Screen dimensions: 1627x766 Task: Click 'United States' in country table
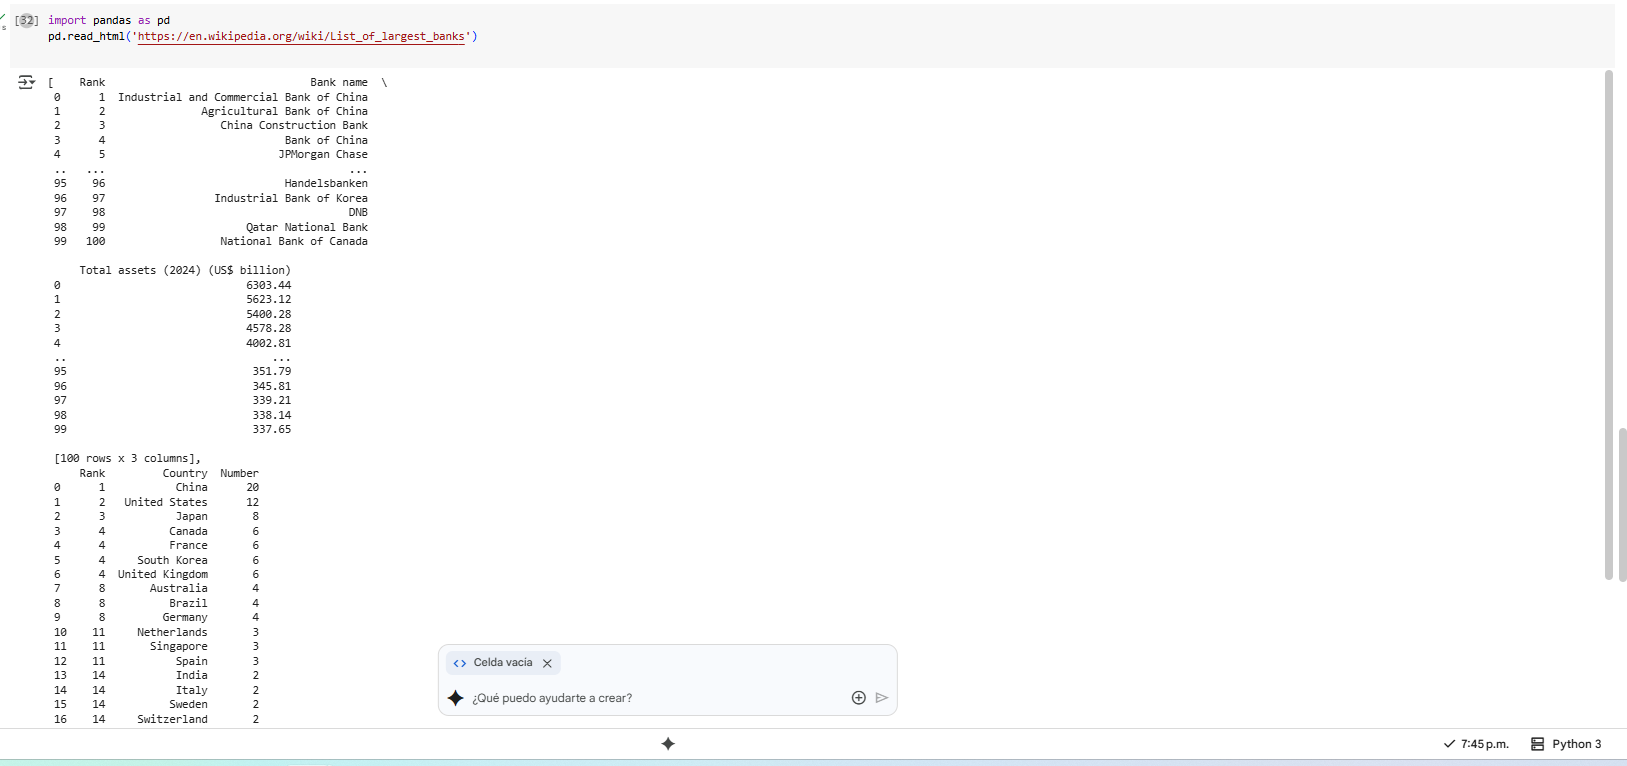pos(166,502)
